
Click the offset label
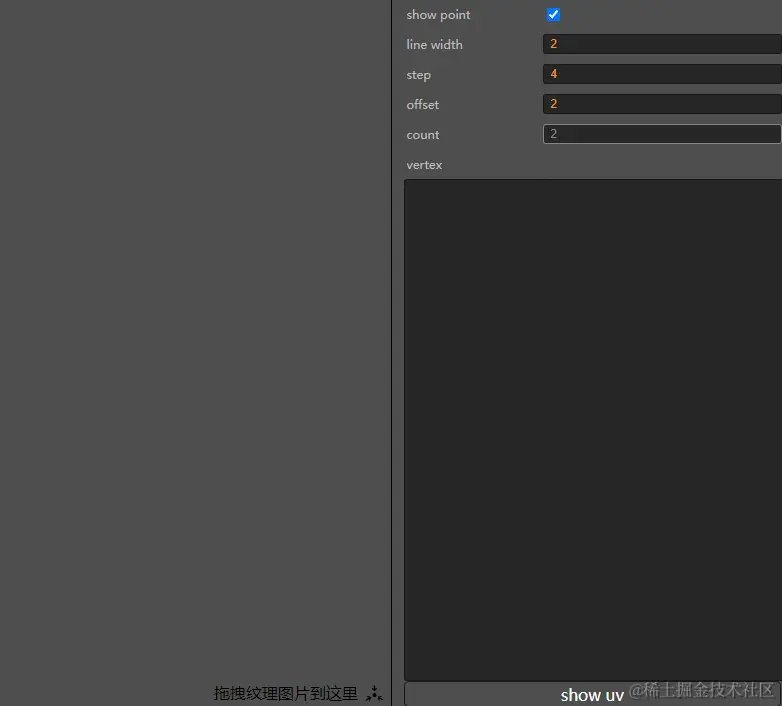click(x=422, y=105)
